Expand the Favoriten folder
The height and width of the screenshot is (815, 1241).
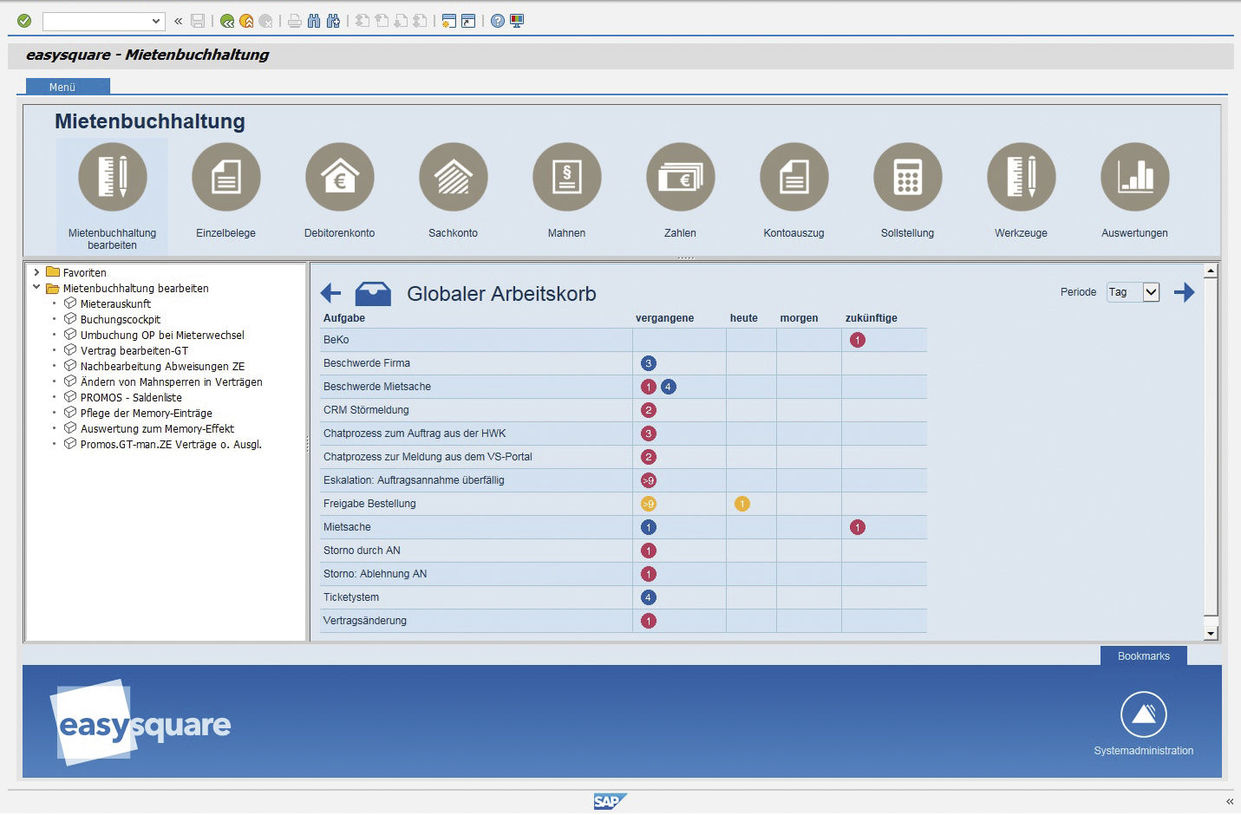[37, 272]
